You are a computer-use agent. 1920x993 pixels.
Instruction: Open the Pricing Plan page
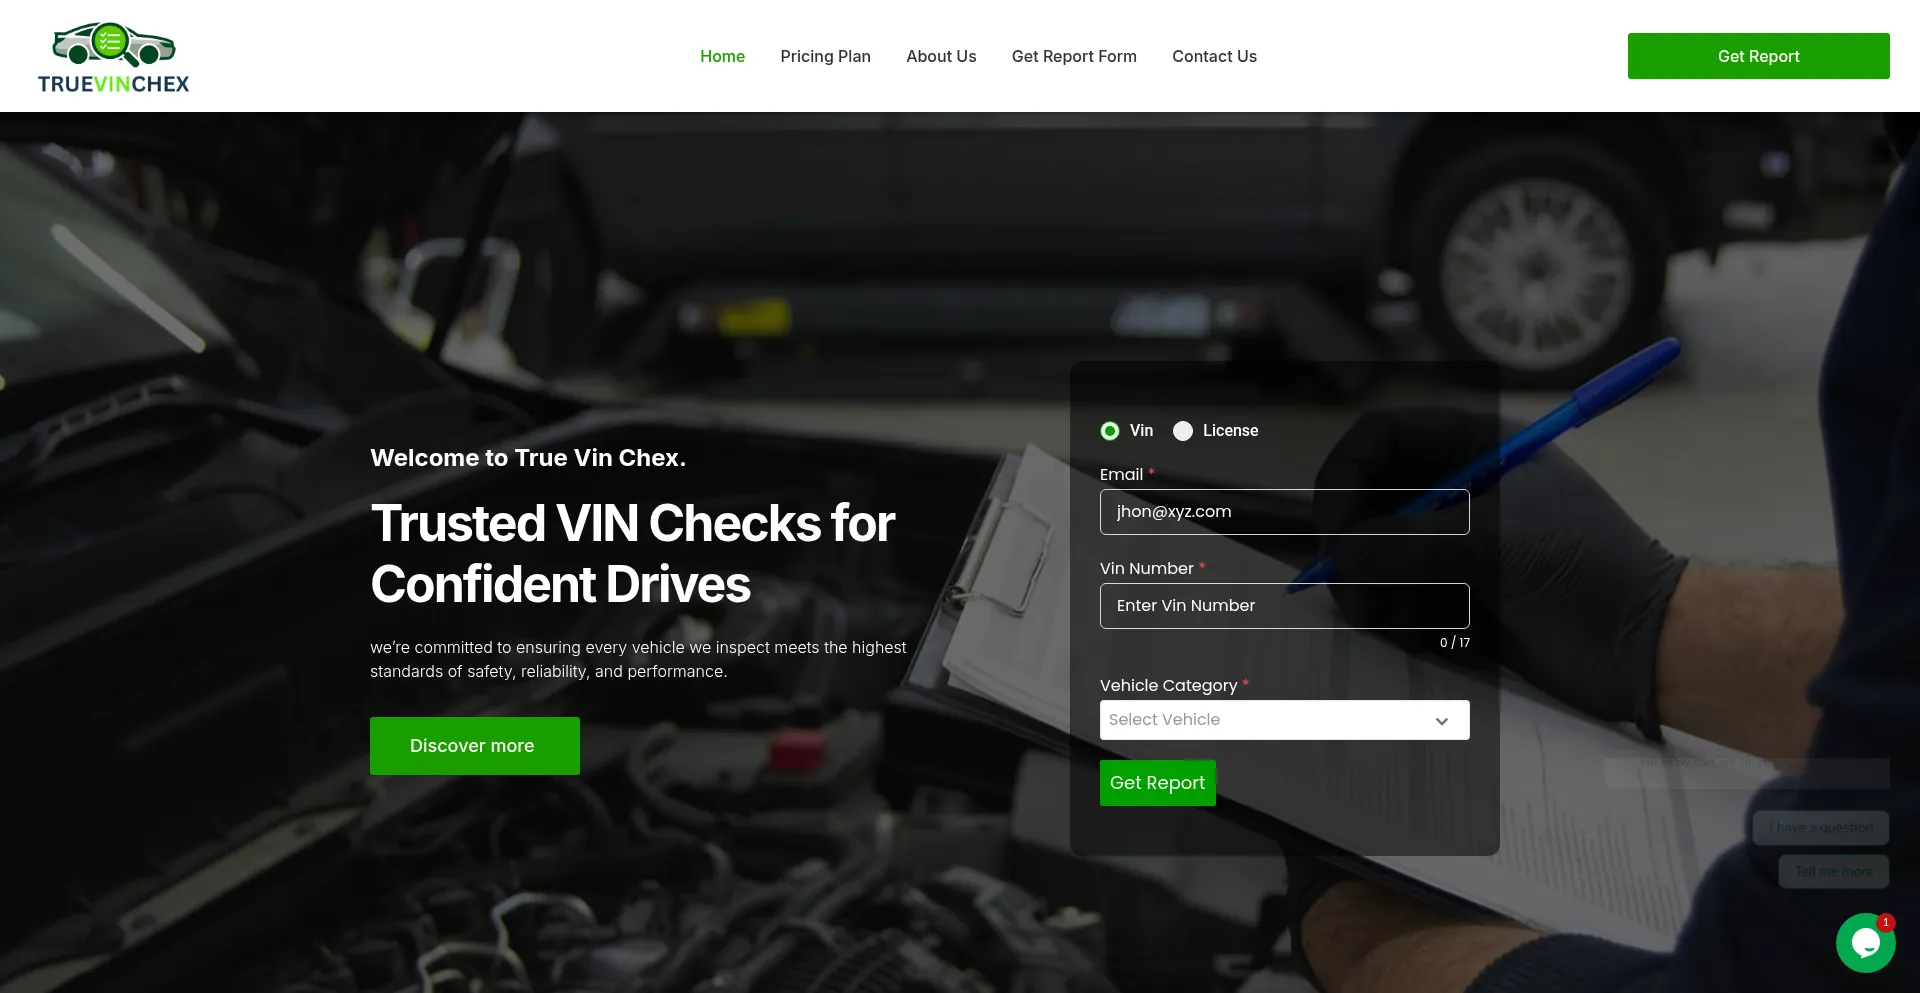tap(825, 56)
